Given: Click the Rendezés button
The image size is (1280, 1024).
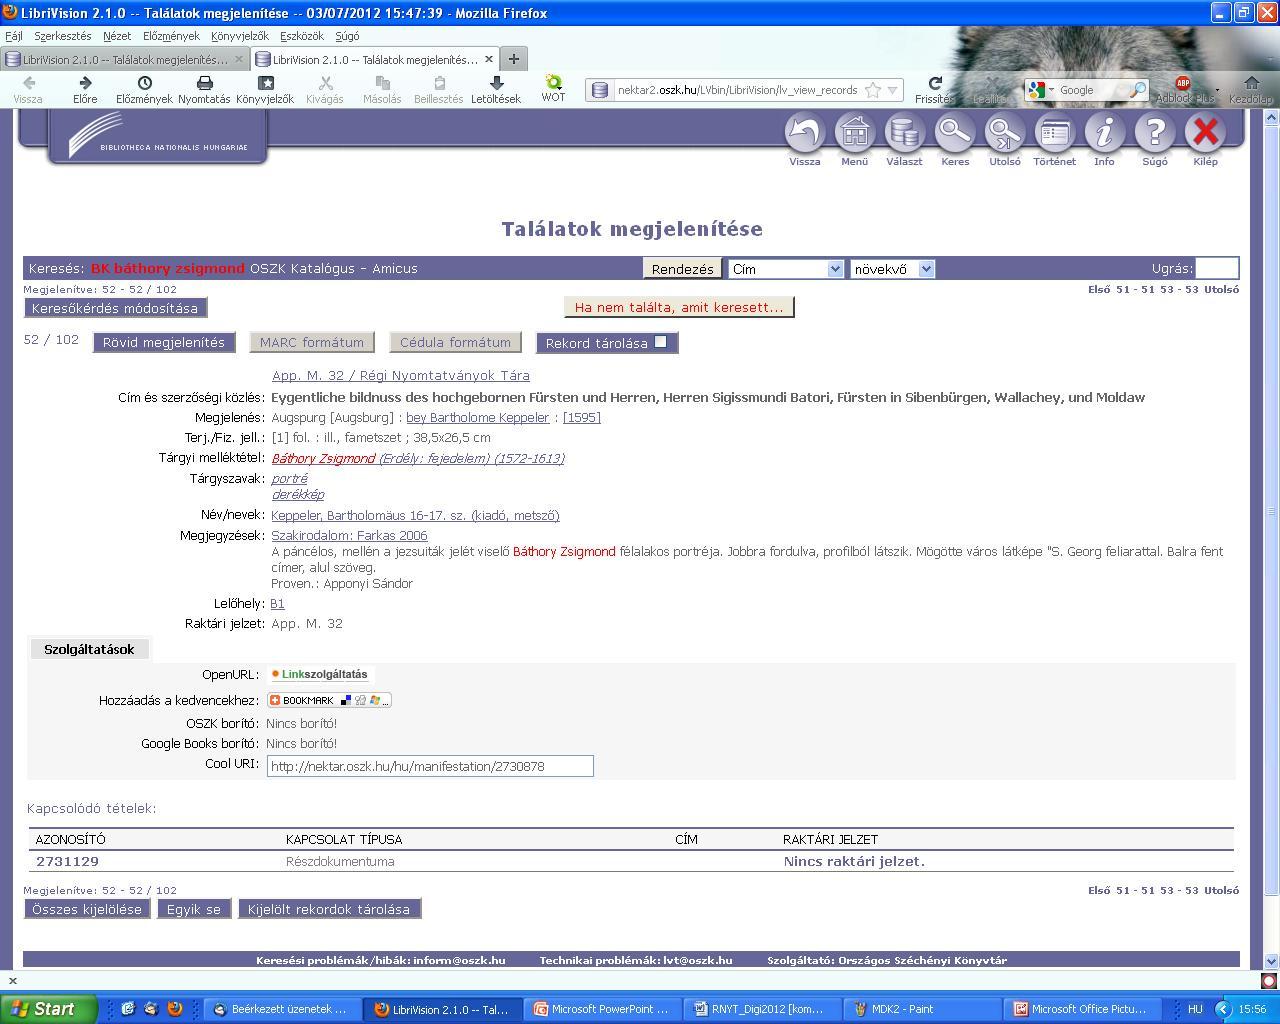Looking at the screenshot, I should pyautogui.click(x=683, y=268).
